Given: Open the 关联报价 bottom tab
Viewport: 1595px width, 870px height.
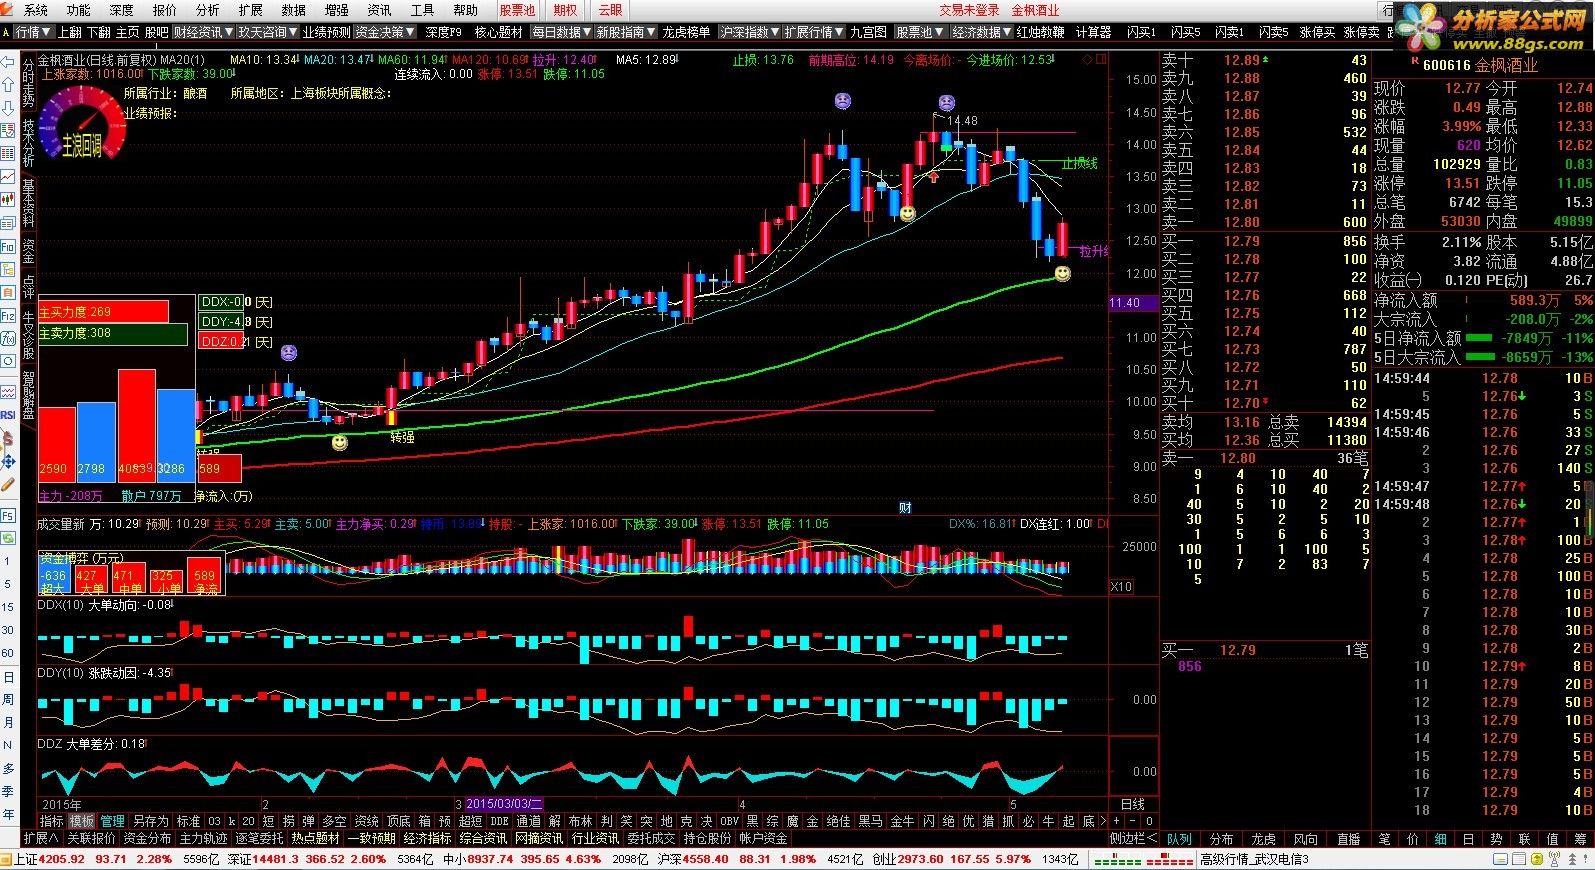Looking at the screenshot, I should [x=91, y=838].
